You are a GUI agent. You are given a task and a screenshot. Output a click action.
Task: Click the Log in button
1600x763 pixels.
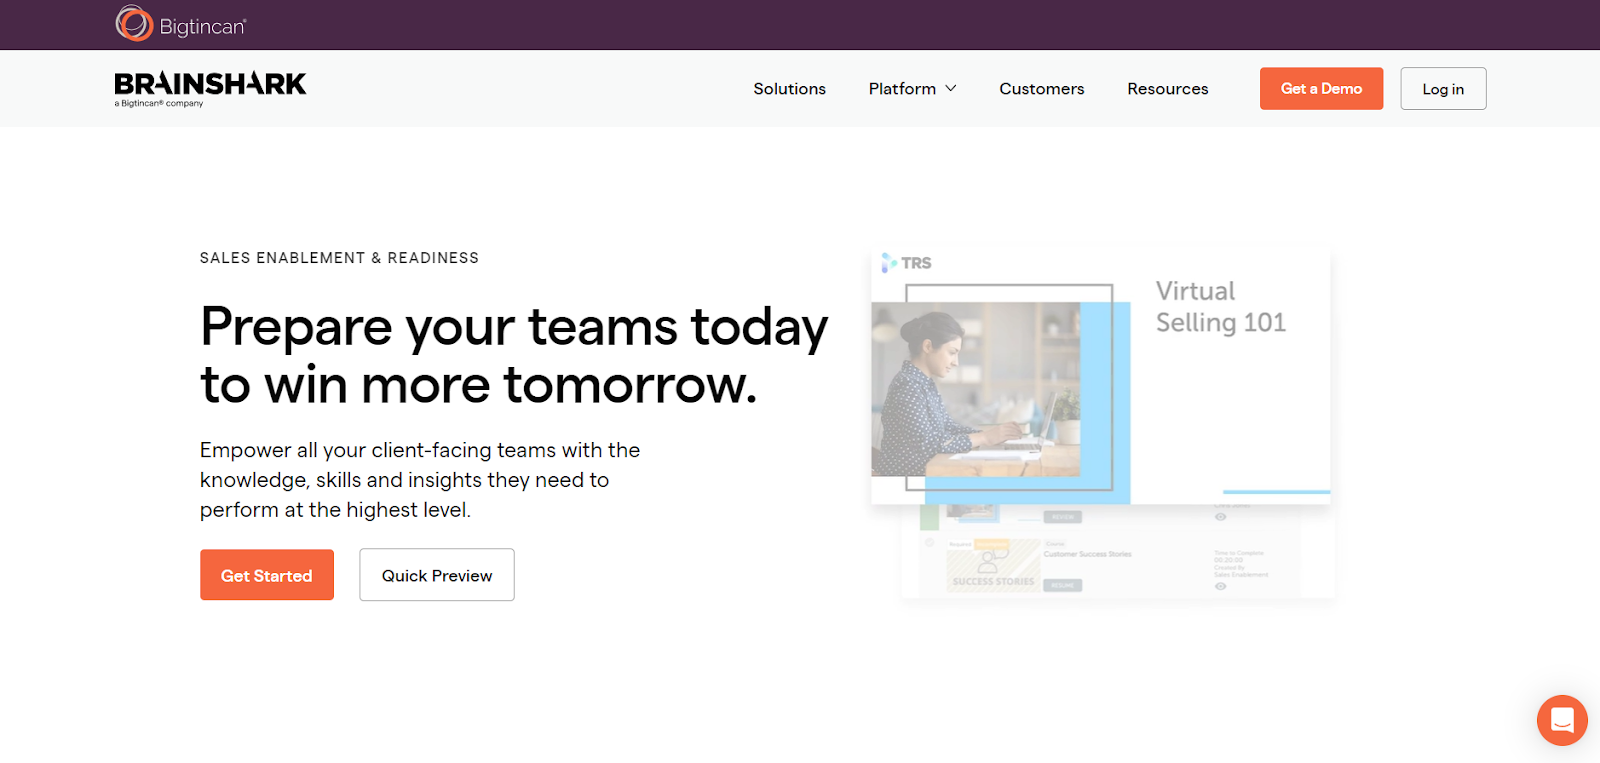[x=1443, y=89]
